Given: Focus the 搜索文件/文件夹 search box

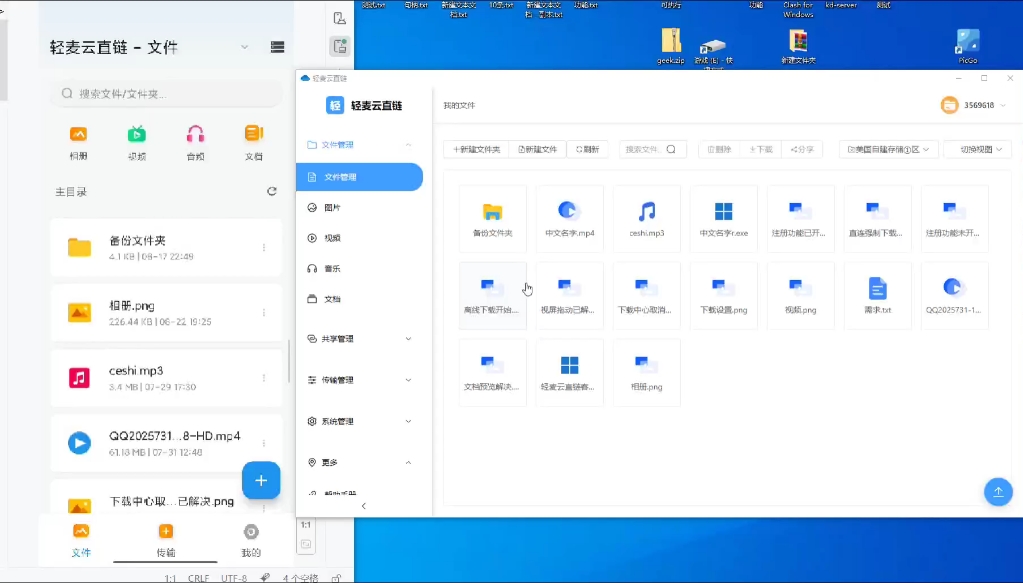Looking at the screenshot, I should click(167, 93).
